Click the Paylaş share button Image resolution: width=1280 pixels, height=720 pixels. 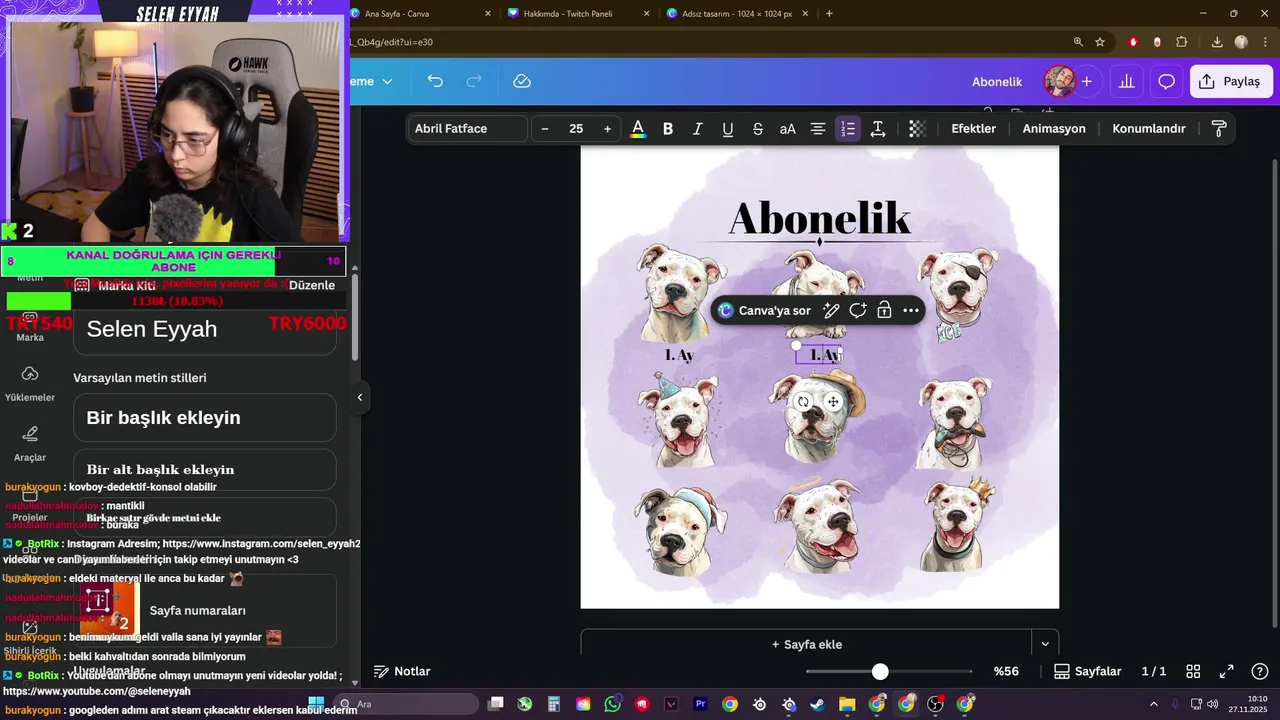click(x=1231, y=81)
